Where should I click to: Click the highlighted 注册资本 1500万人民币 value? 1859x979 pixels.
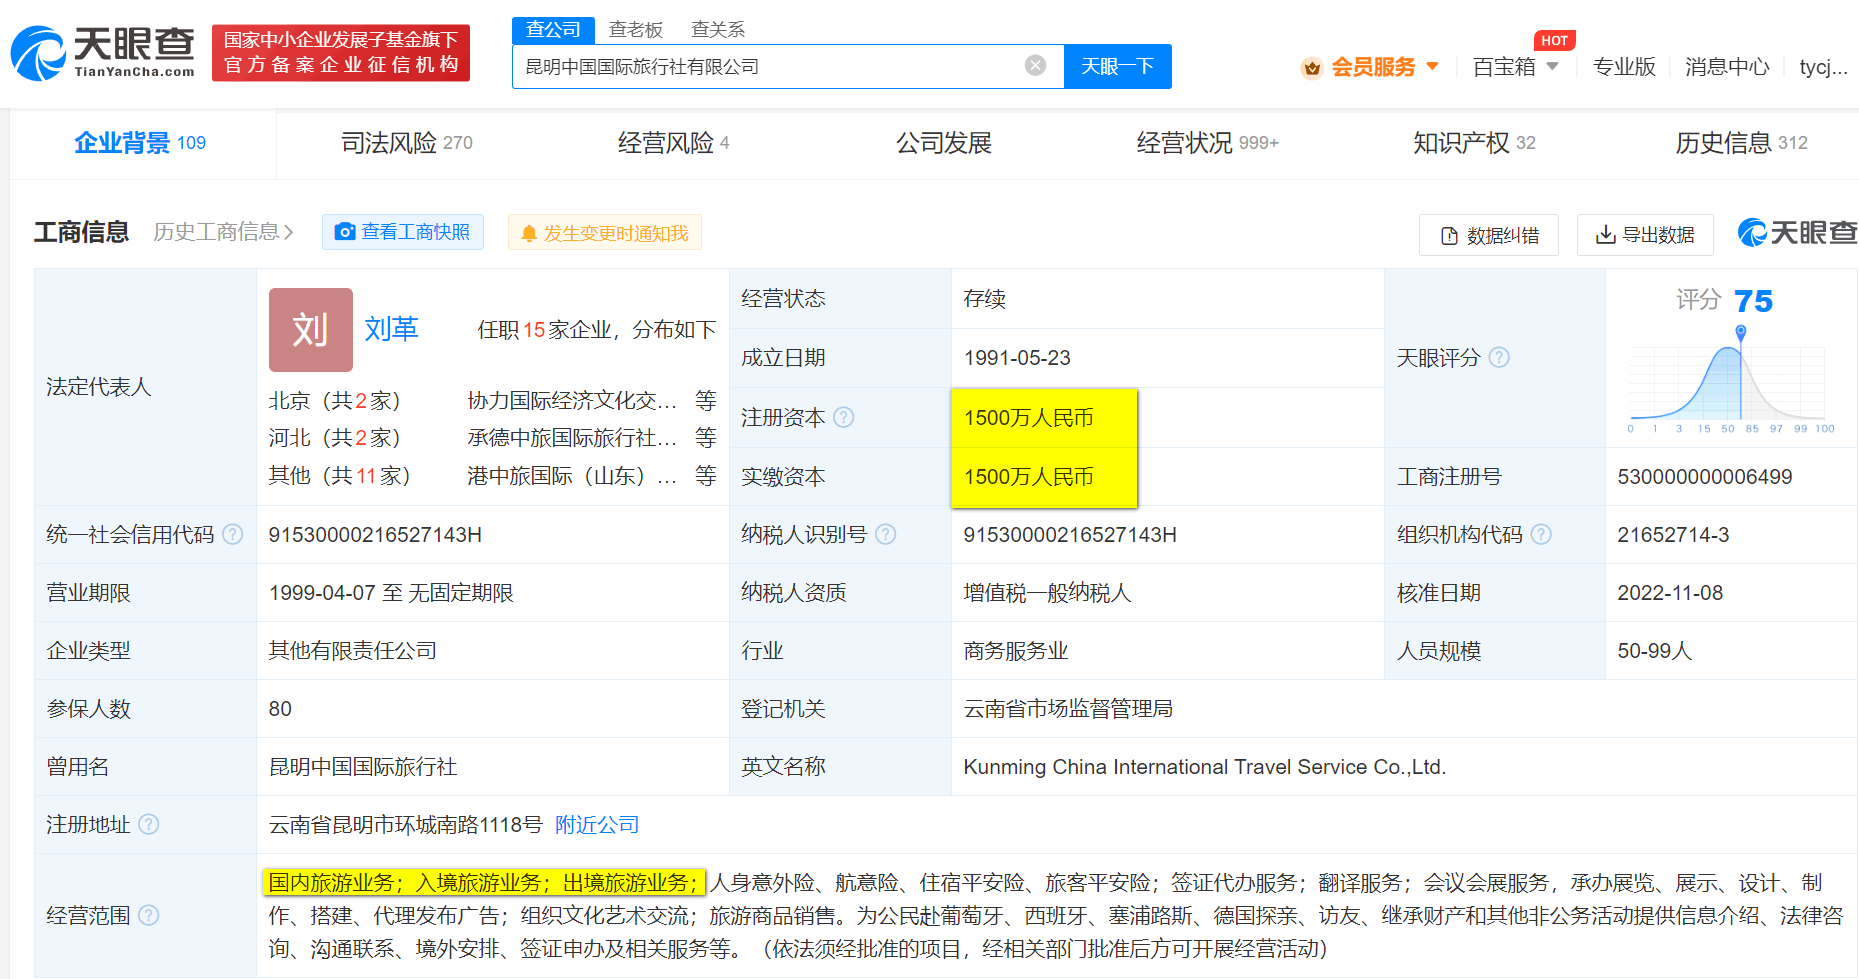pyautogui.click(x=1029, y=417)
